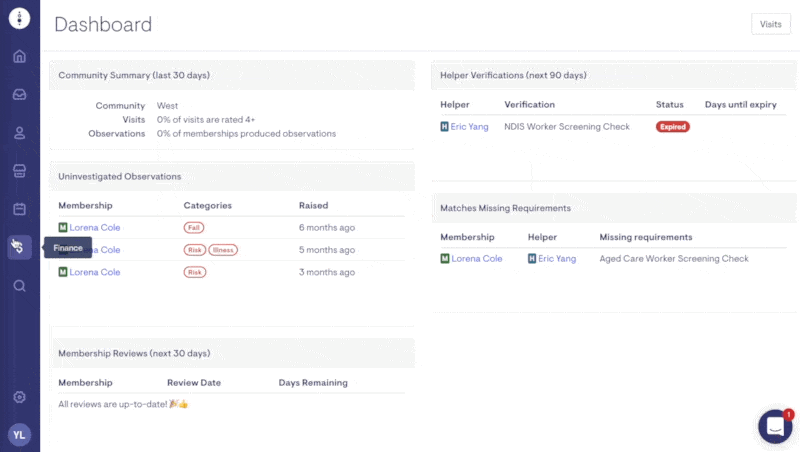800x452 pixels.
Task: Click the Fall category tag
Action: point(193,228)
